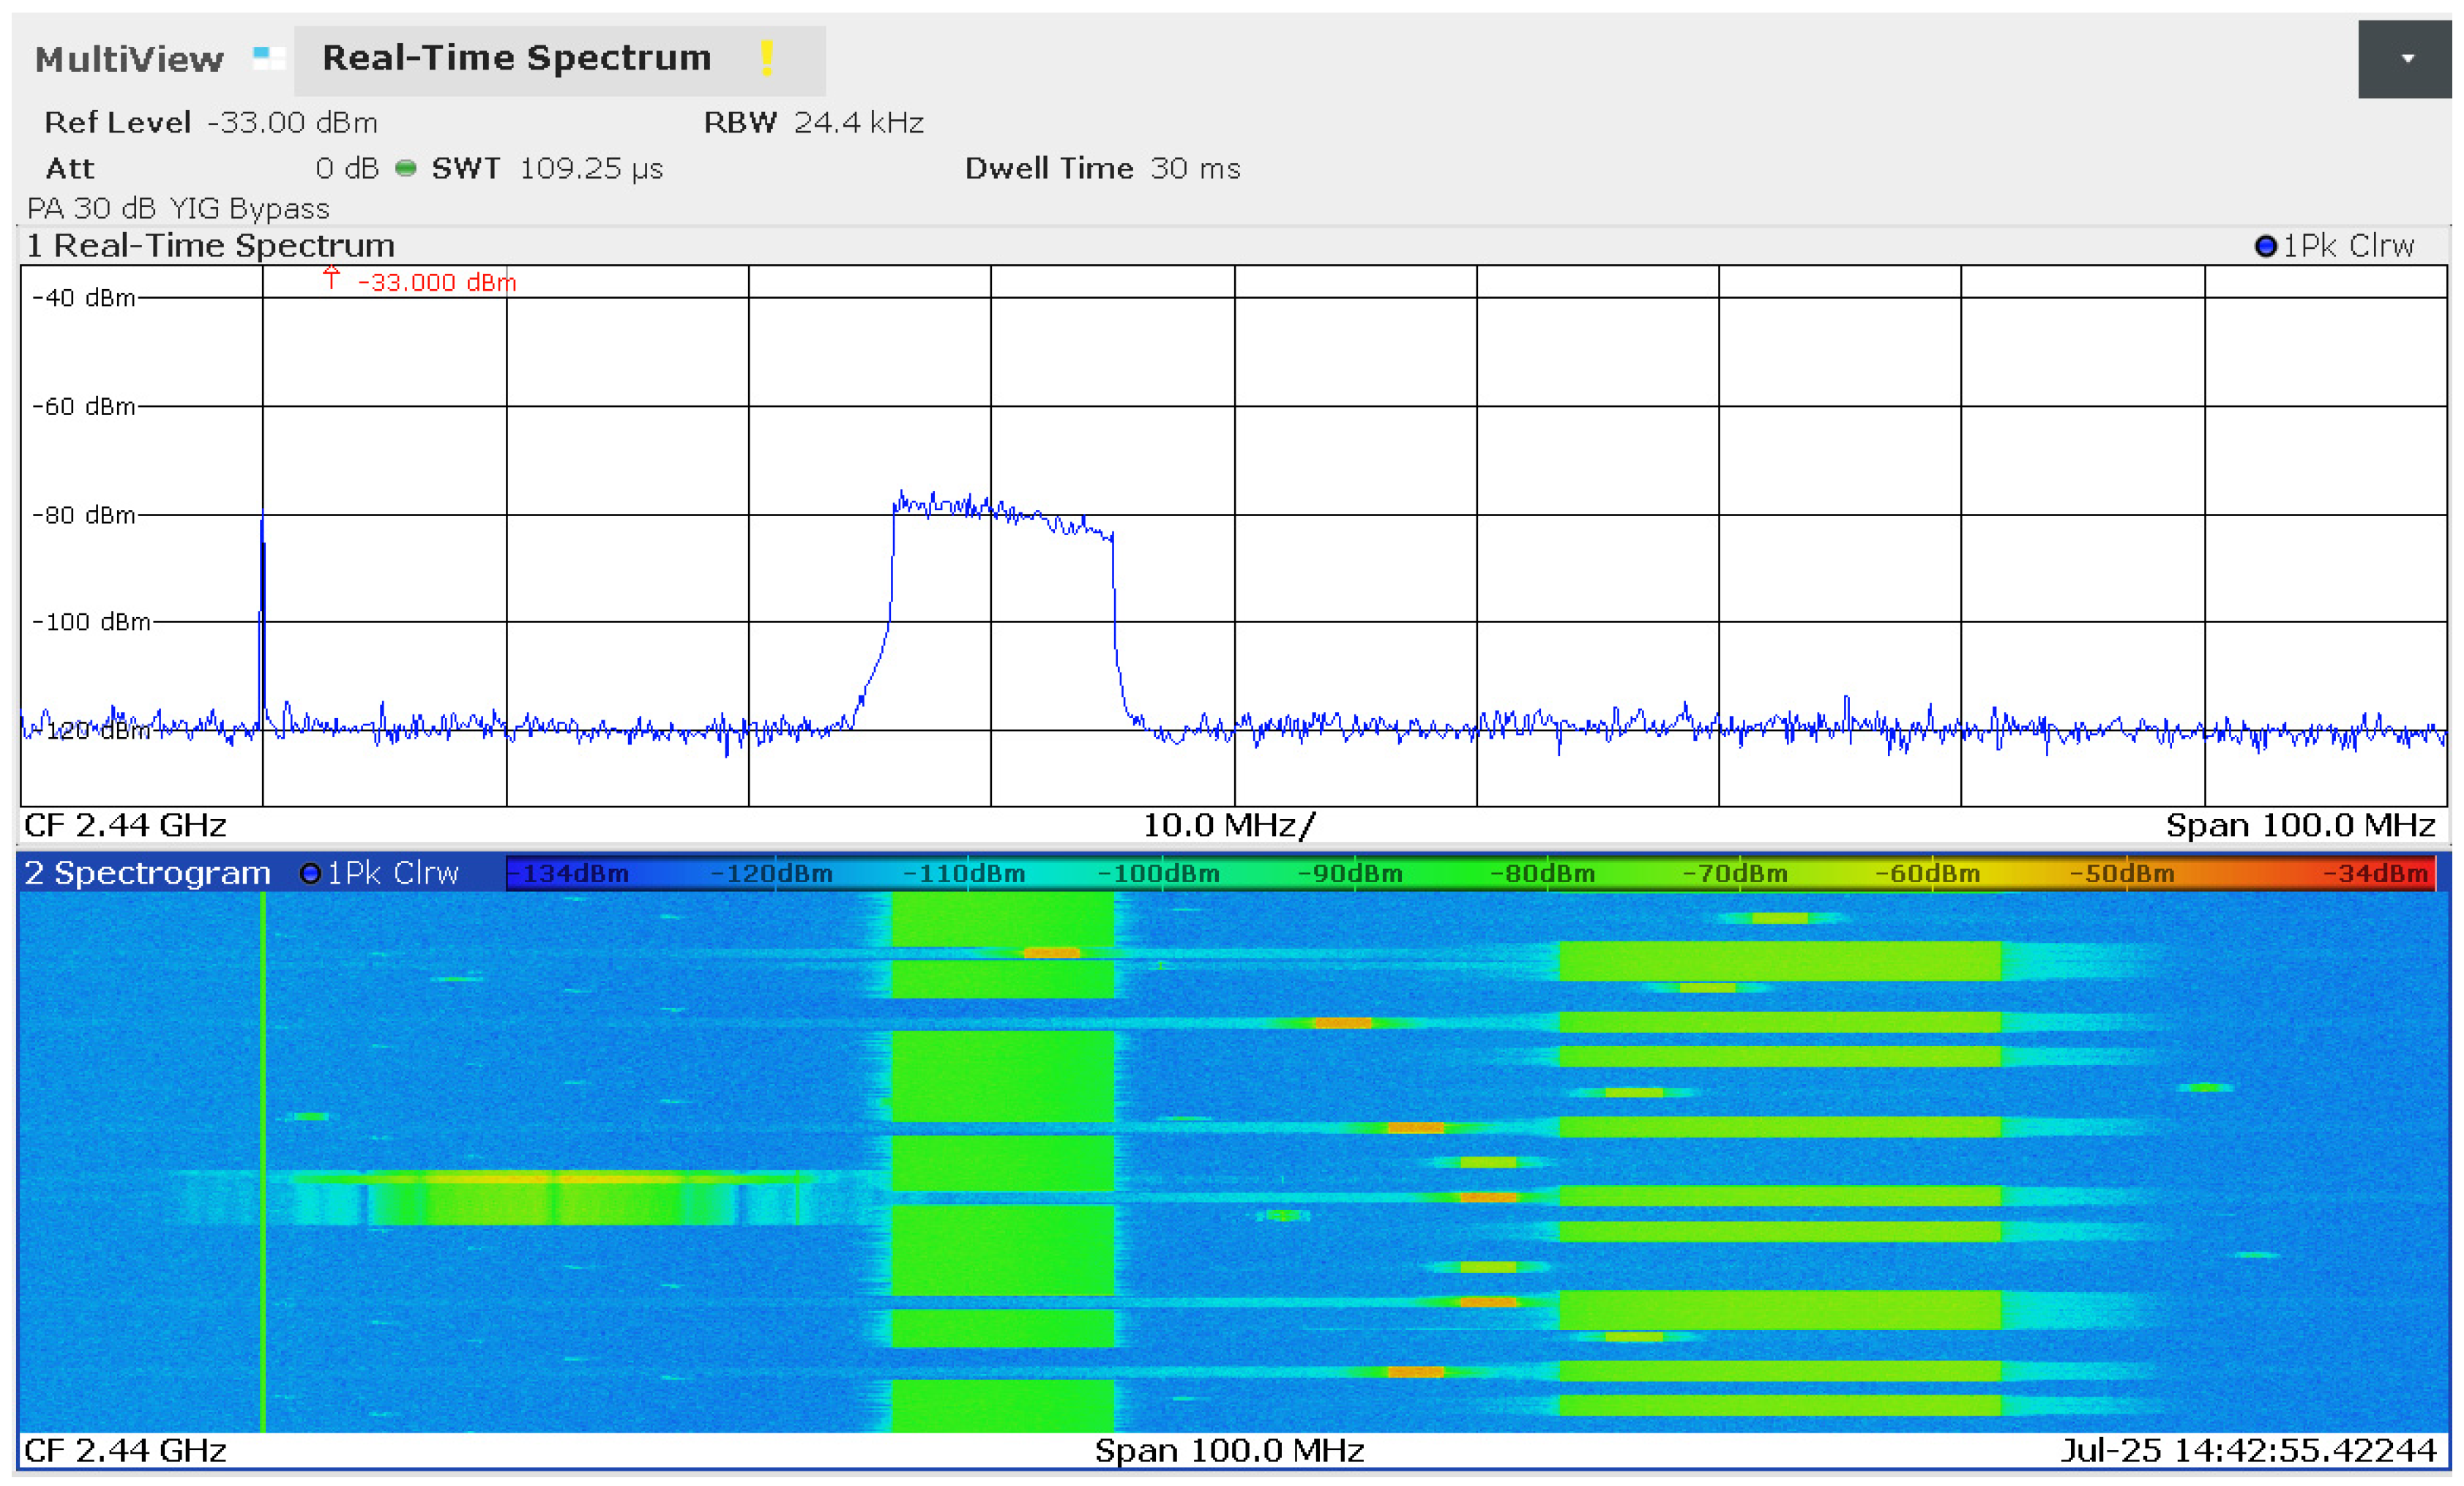Click the Span 100.0 MHz label under spectrum

click(x=2299, y=826)
